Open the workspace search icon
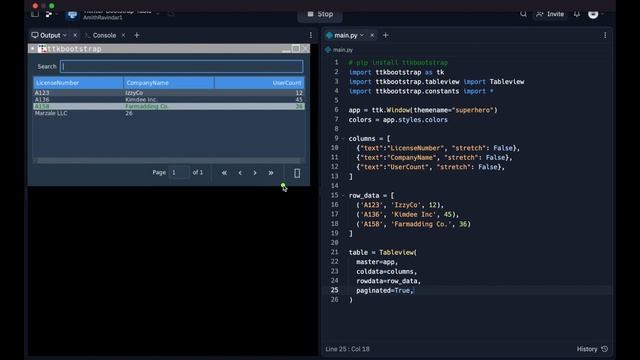 [523, 14]
